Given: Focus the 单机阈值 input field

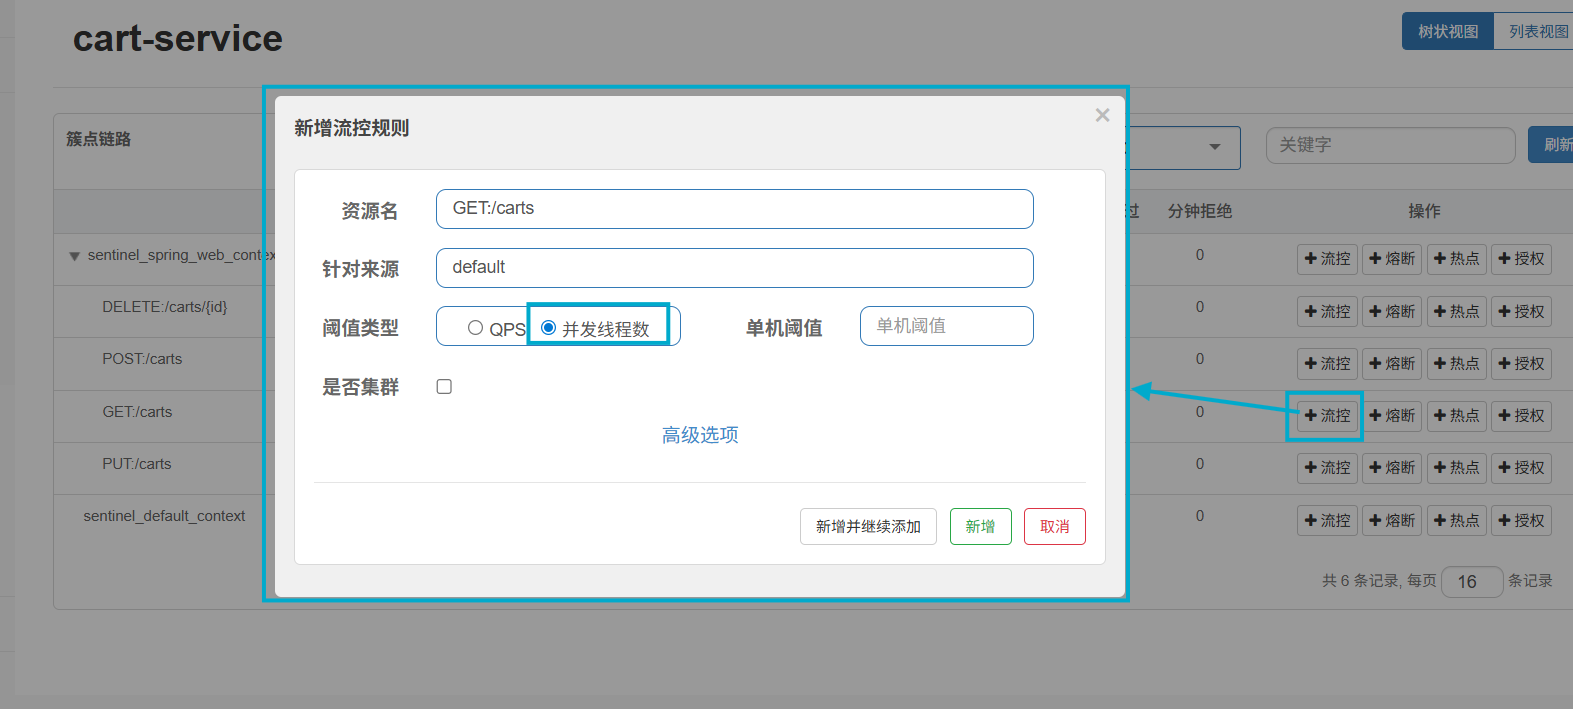Looking at the screenshot, I should click(x=946, y=326).
